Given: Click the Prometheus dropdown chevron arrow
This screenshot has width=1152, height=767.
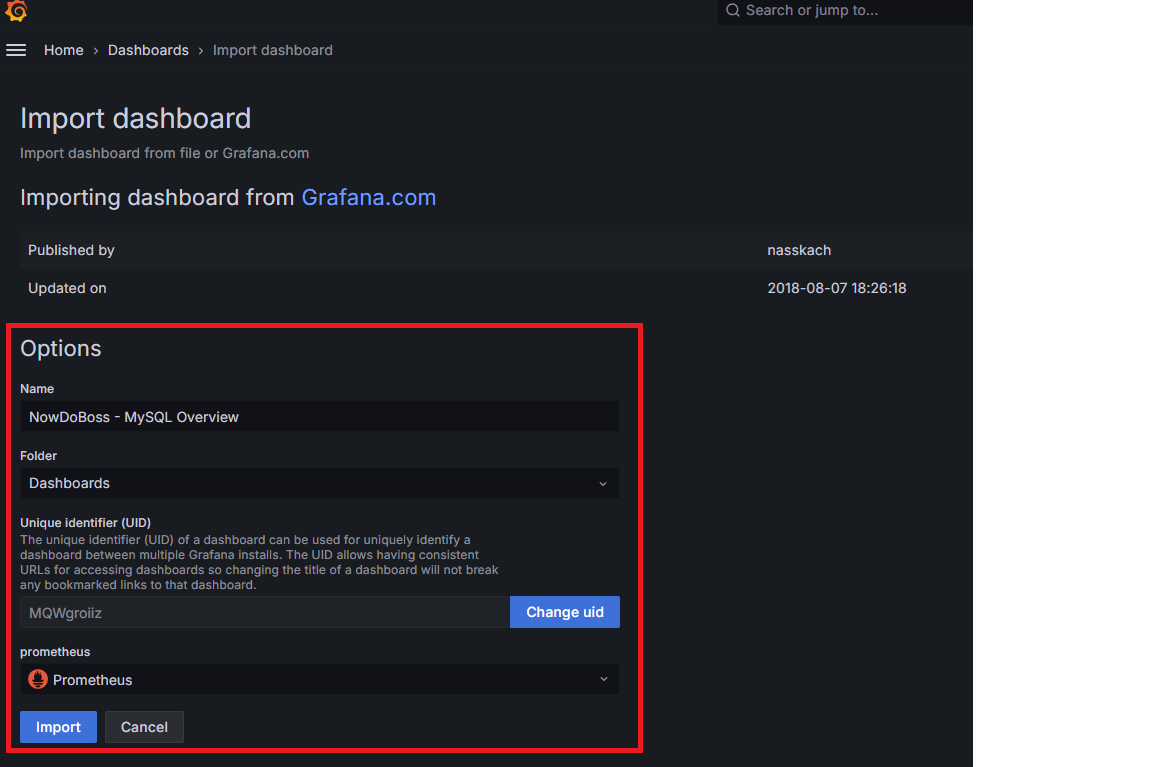Looking at the screenshot, I should coord(604,680).
